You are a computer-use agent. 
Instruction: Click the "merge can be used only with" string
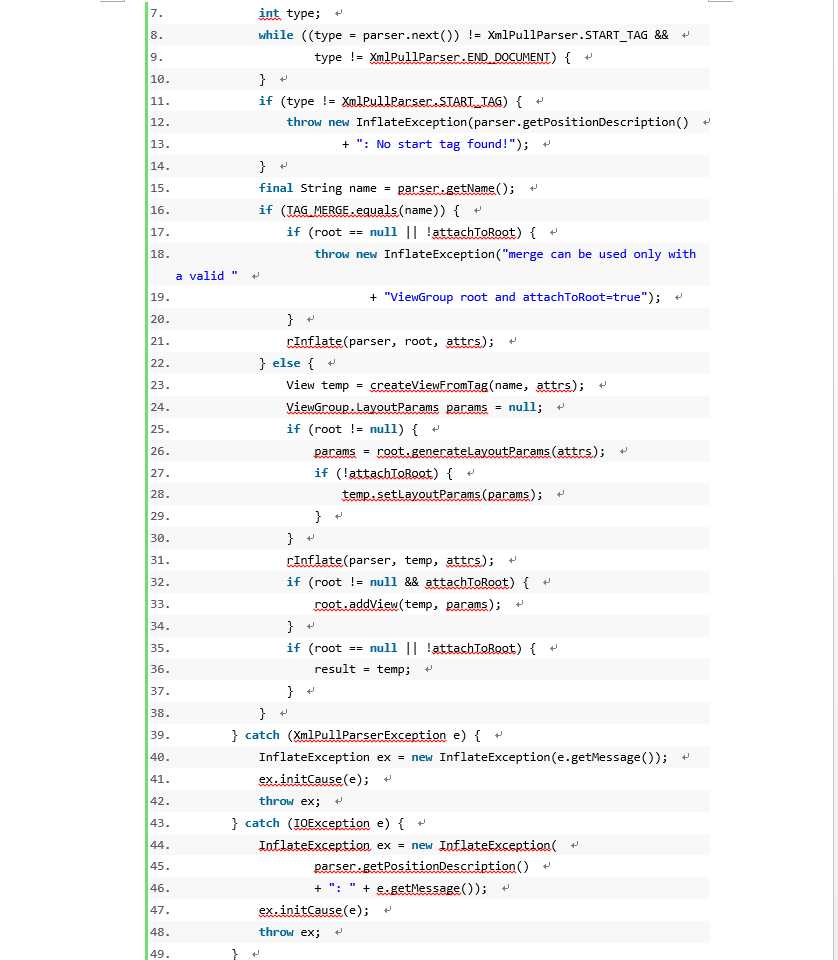point(599,254)
